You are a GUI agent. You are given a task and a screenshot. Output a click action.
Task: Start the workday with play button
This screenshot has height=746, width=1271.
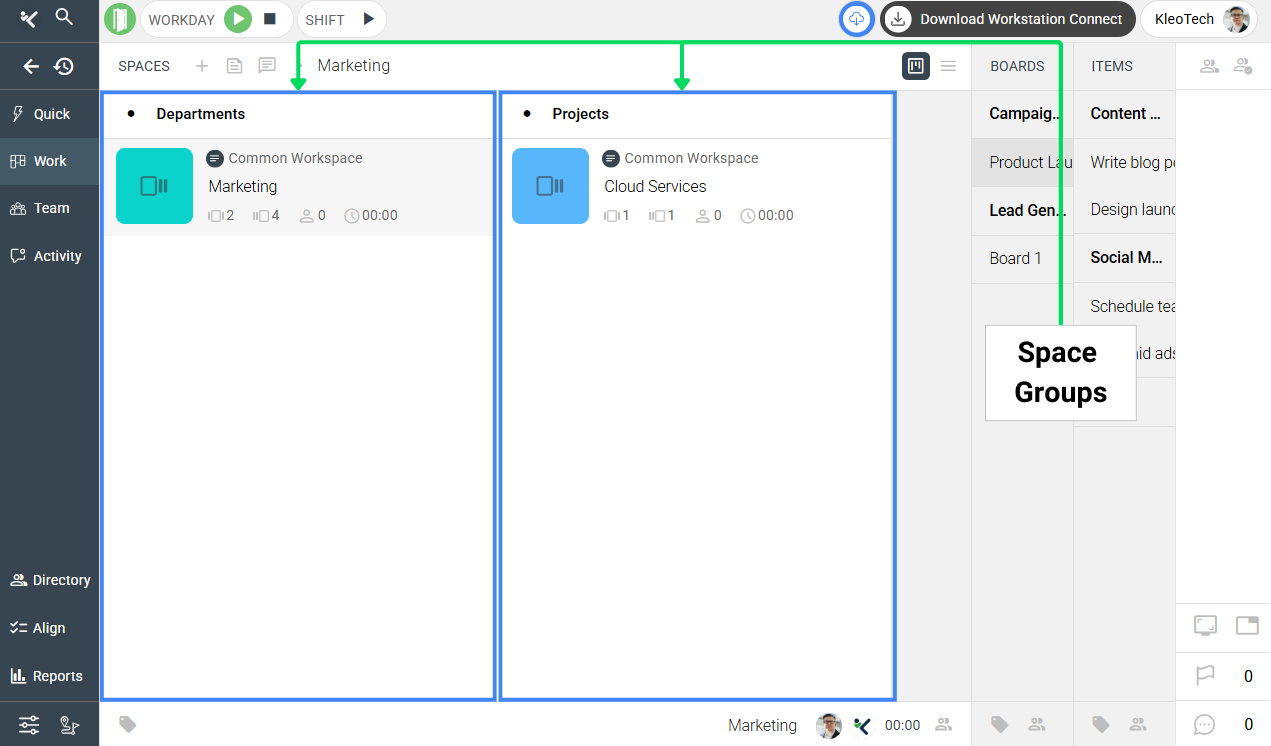coord(238,19)
